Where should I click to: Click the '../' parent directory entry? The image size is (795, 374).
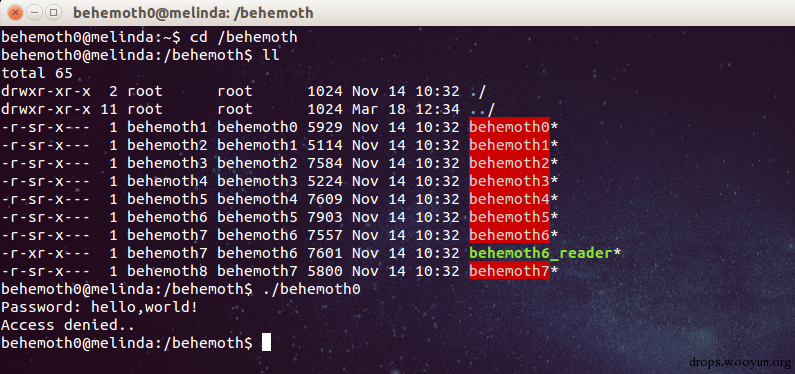[482, 109]
